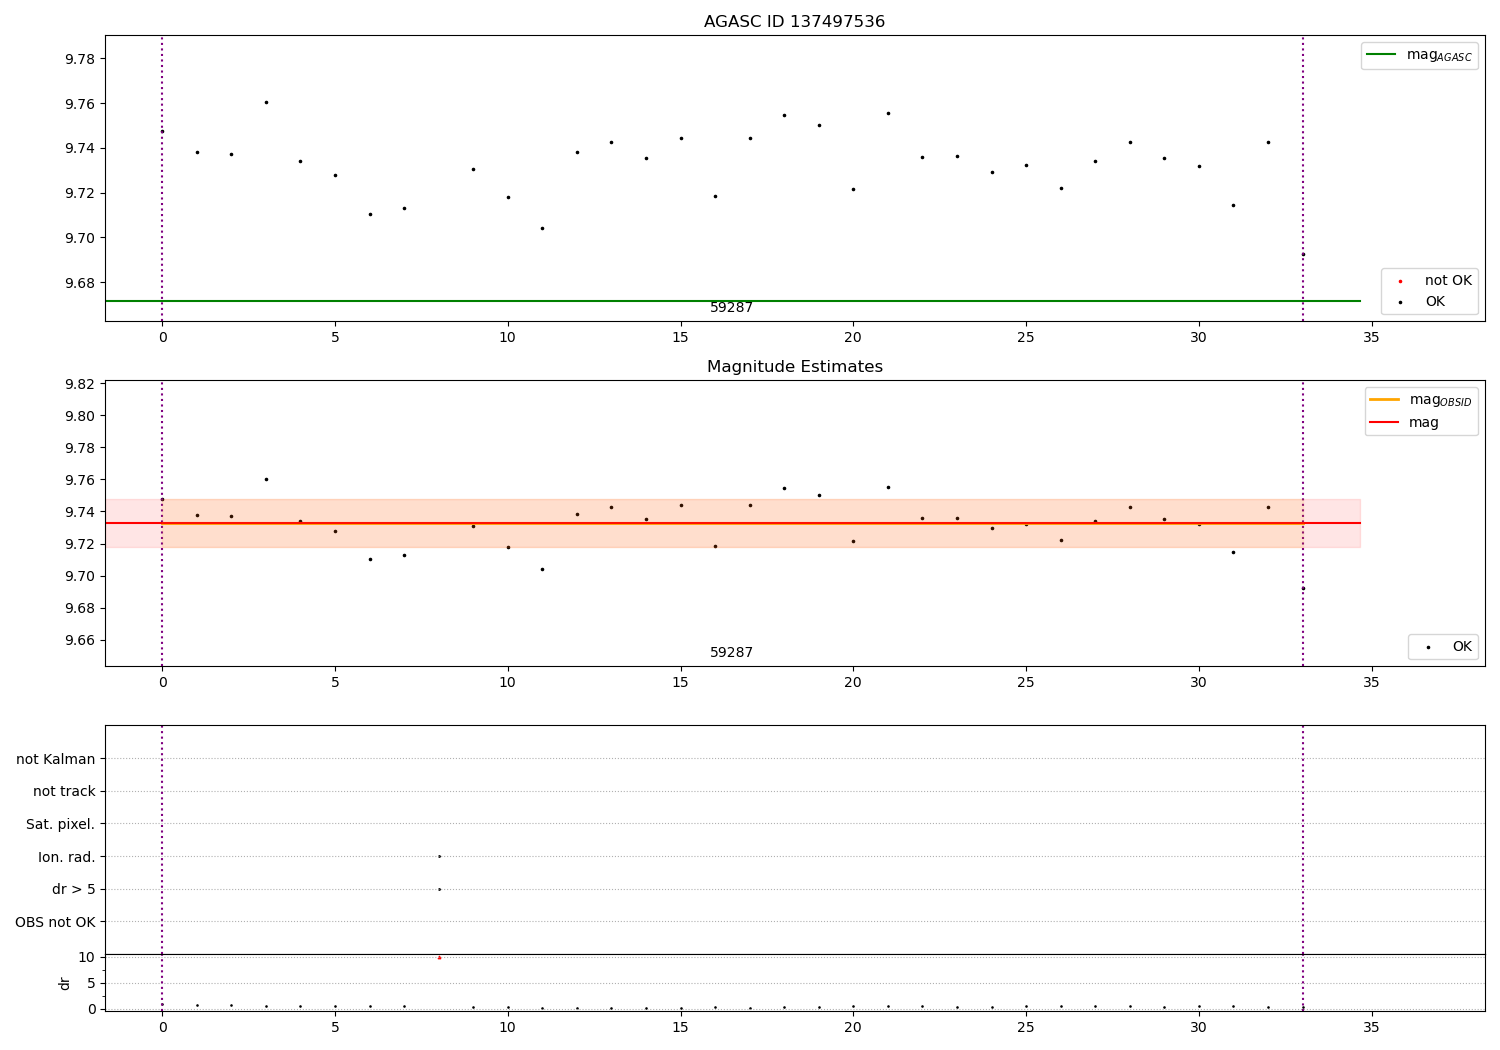Select the red mag legend entry in the middle plot
The image size is (1500, 1050).
pos(1404,422)
